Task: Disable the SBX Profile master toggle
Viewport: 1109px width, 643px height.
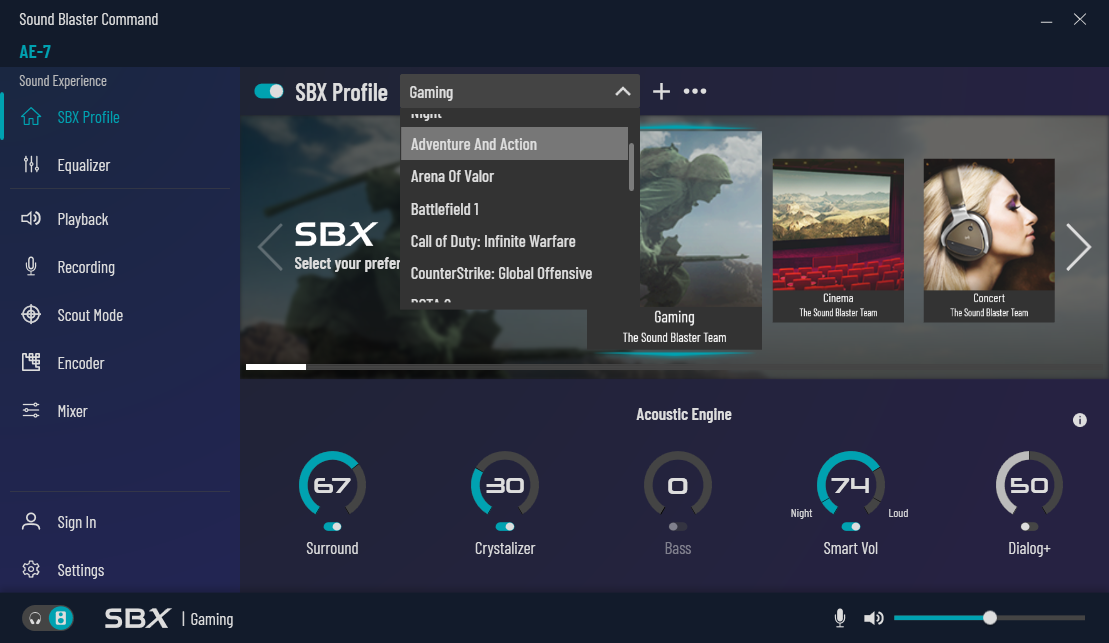Action: tap(269, 92)
